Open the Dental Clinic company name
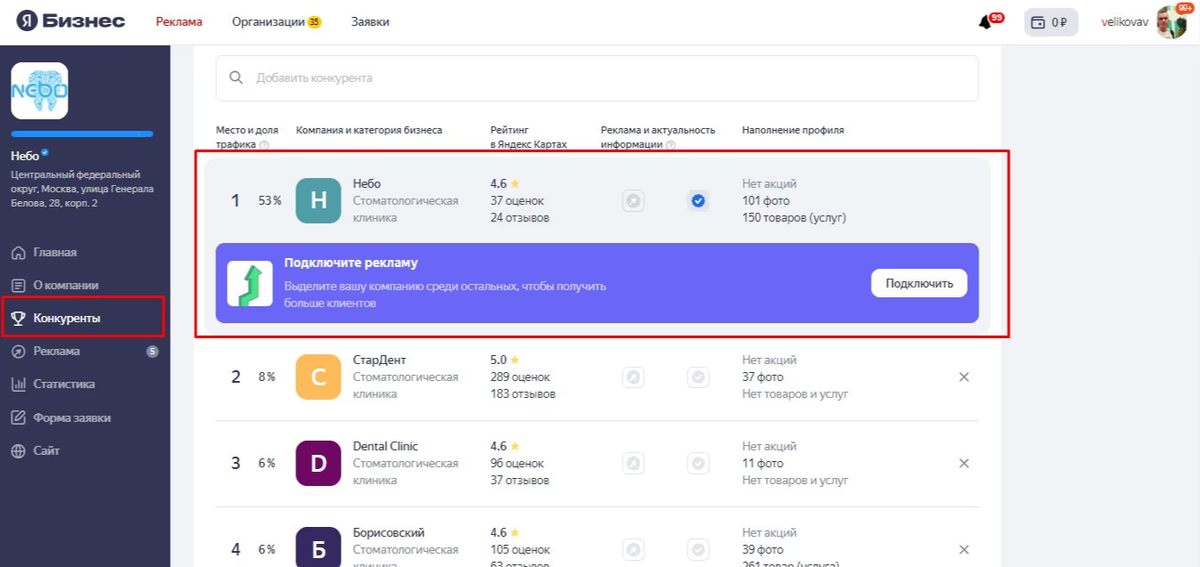This screenshot has height=567, width=1200. point(386,446)
